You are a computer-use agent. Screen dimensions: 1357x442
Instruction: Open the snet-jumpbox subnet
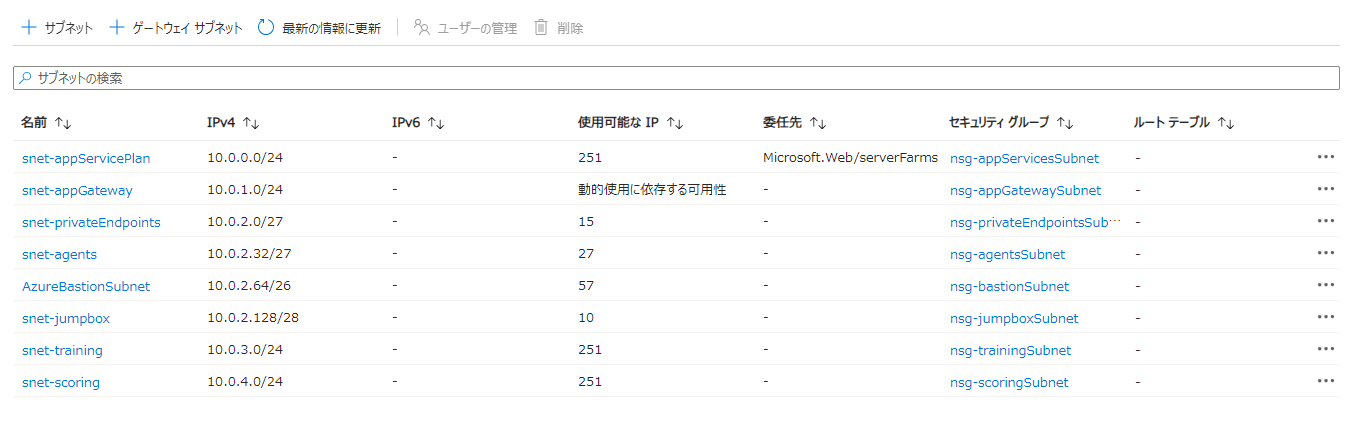pos(65,318)
